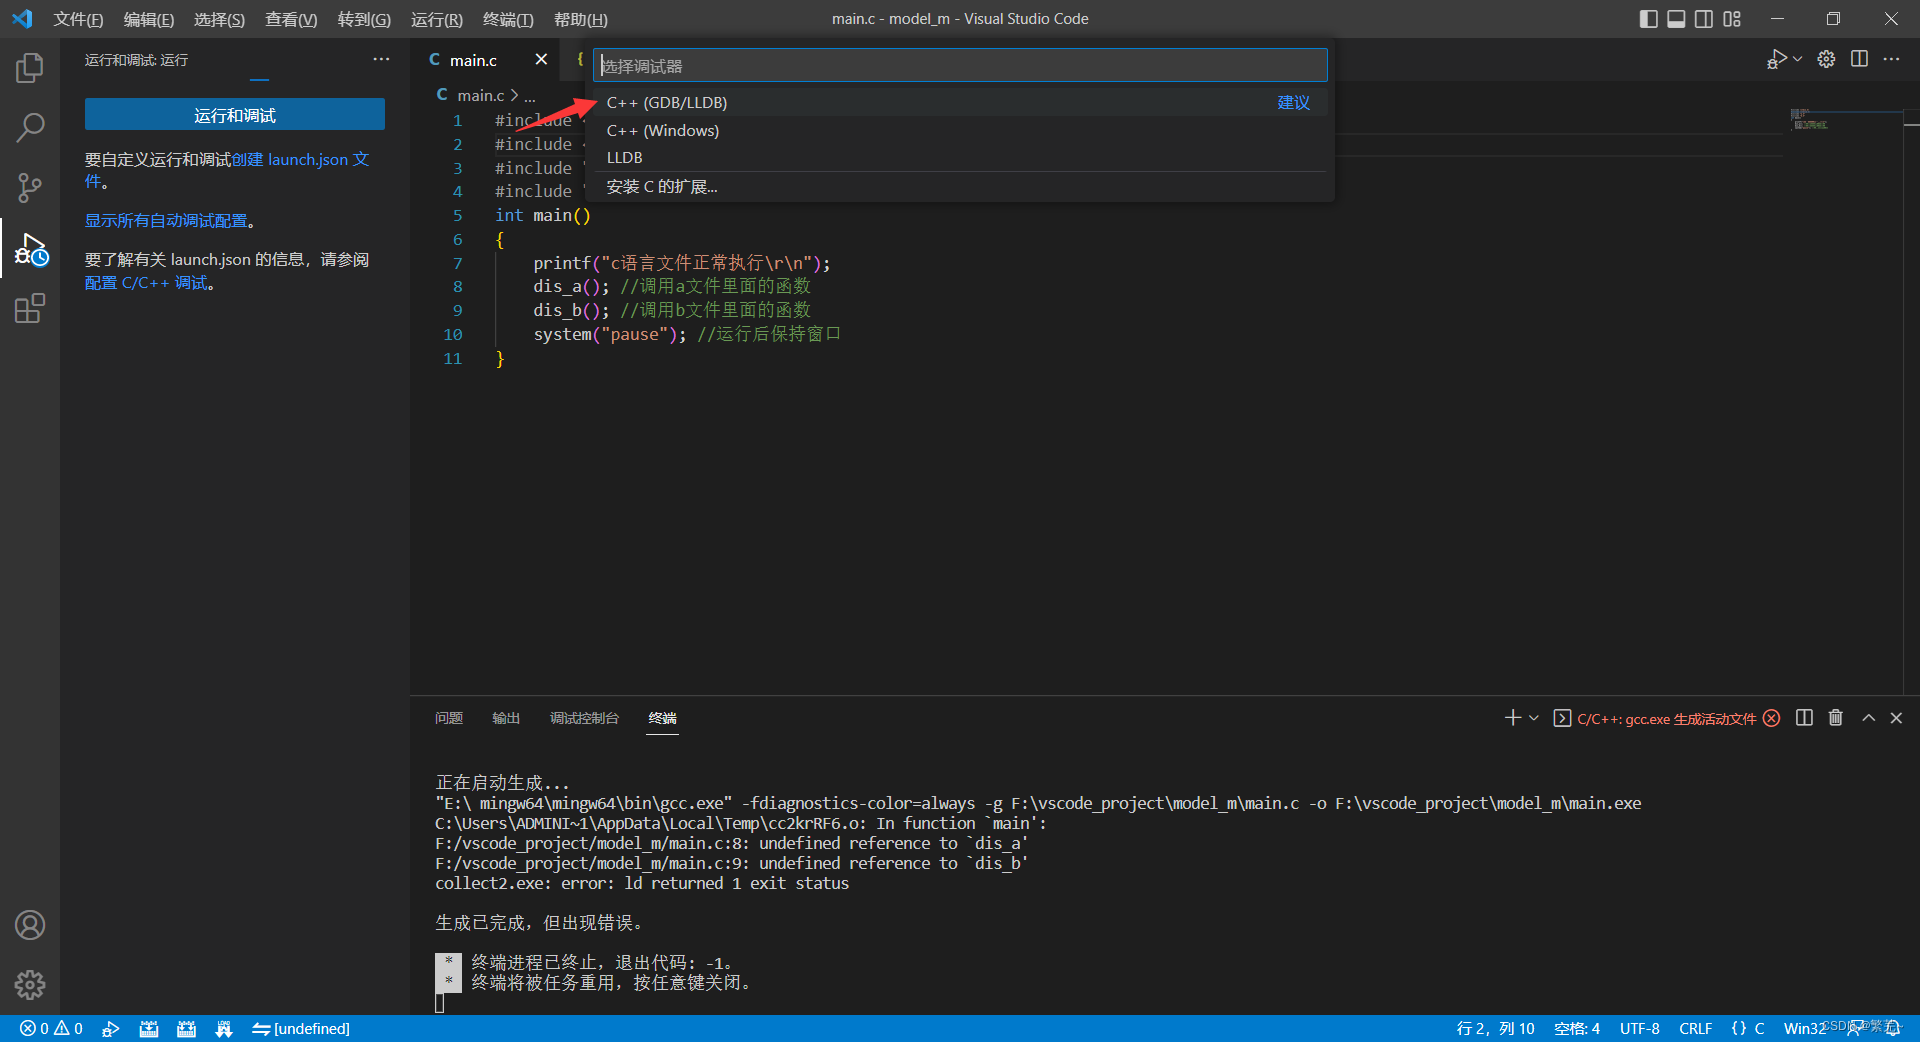
Task: Maximize panel with up chevron
Action: 1868,718
